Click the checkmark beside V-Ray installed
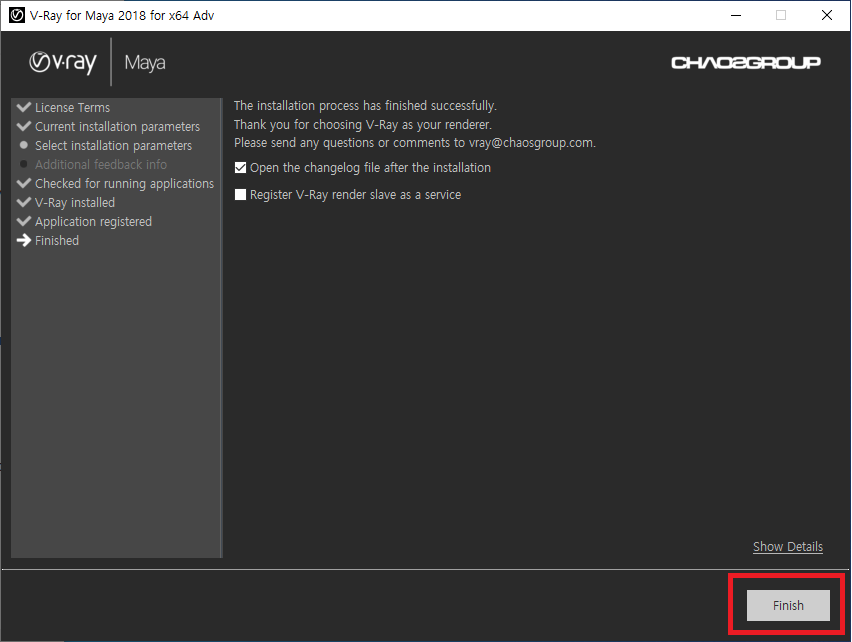852x642 pixels. click(24, 202)
